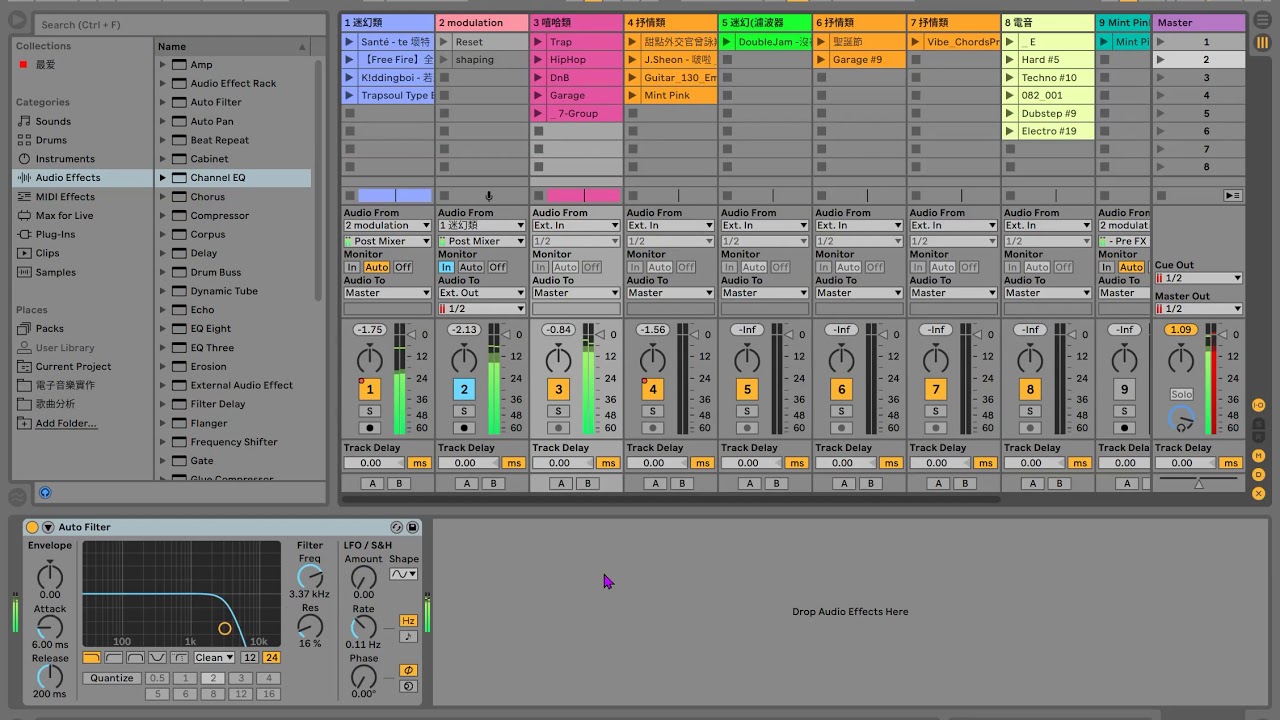Click the filter Res knob
1280x720 pixels.
pyautogui.click(x=311, y=626)
